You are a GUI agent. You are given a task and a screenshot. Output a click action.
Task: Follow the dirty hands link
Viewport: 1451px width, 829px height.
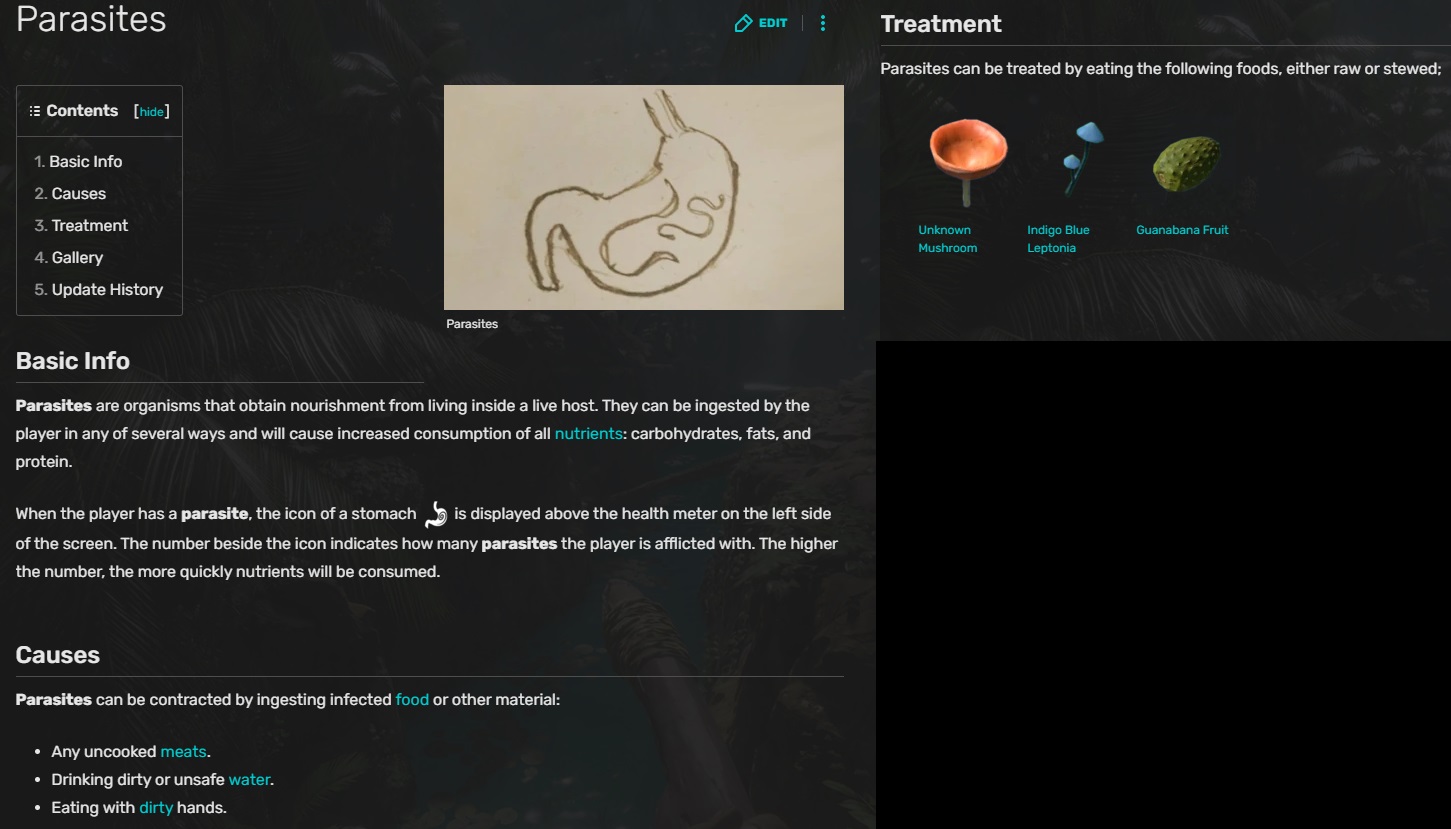coord(156,807)
